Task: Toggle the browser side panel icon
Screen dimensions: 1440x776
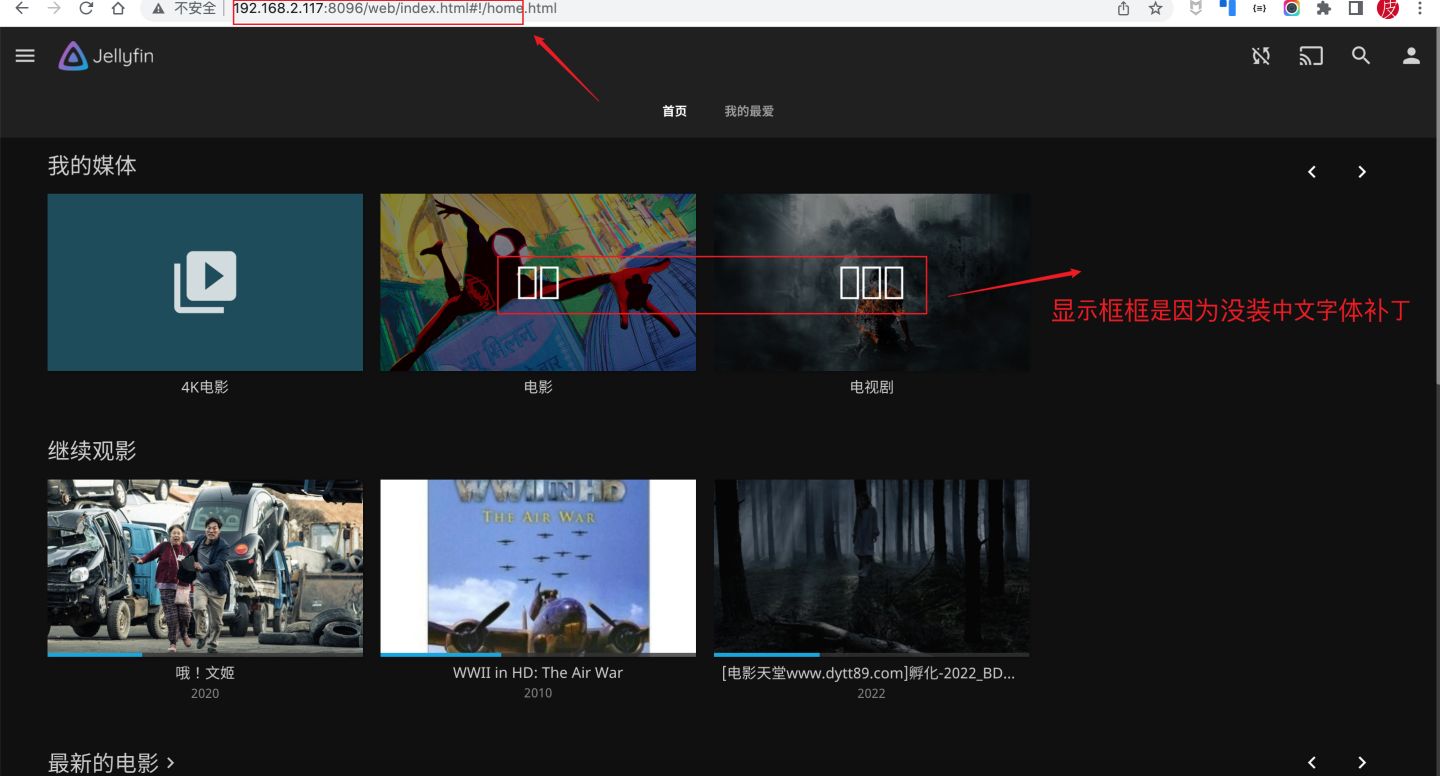Action: [x=1356, y=8]
